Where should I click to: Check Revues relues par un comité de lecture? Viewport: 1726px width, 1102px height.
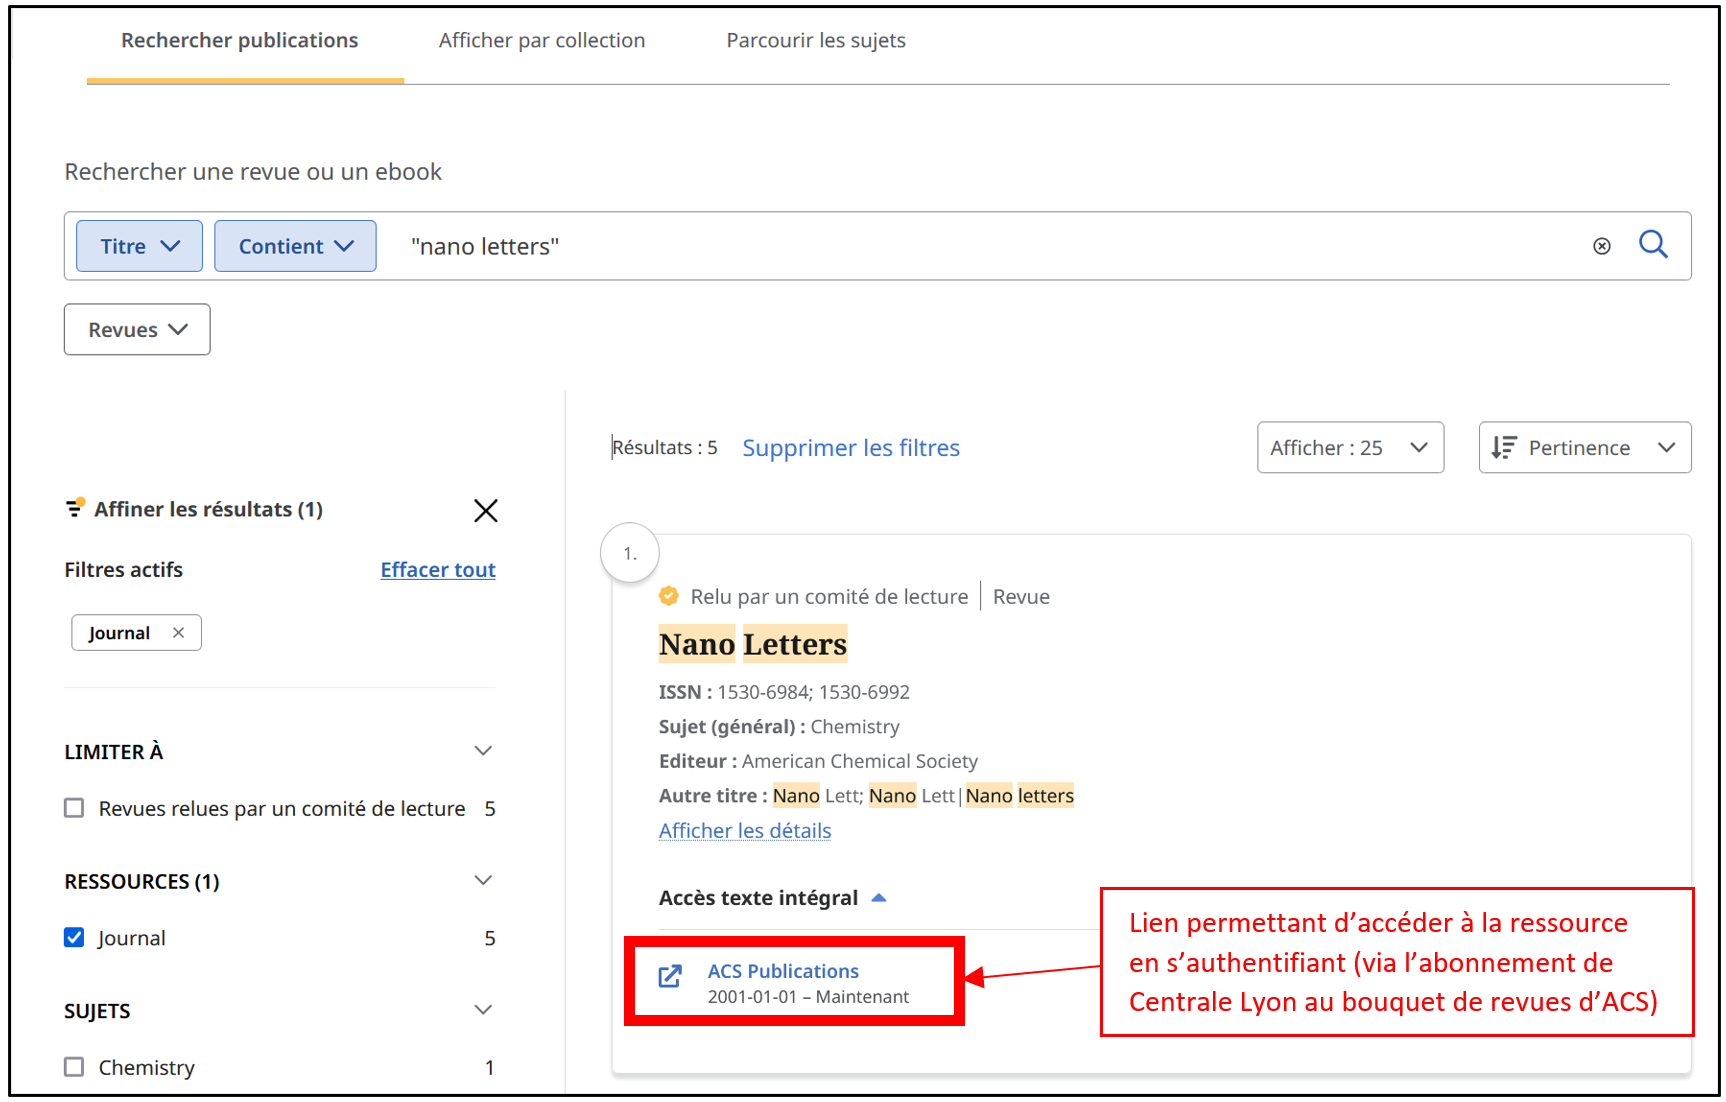[74, 808]
